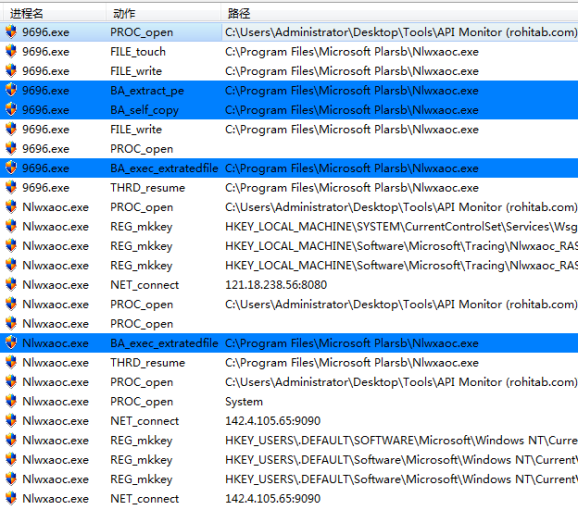This screenshot has height=511, width=578.
Task: Click path cell of the FILE_touch row
Action: [352, 52]
